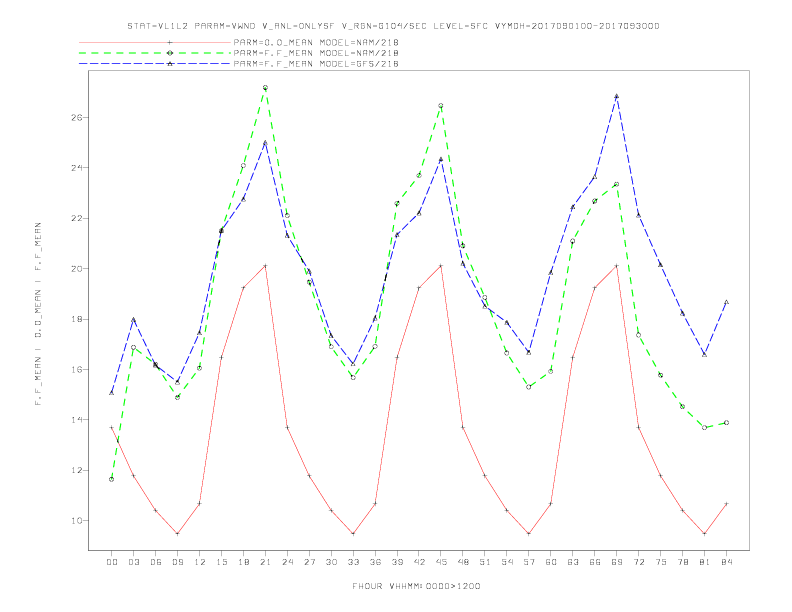Click x-axis tick label 66
The image size is (792, 612).
coord(595,562)
